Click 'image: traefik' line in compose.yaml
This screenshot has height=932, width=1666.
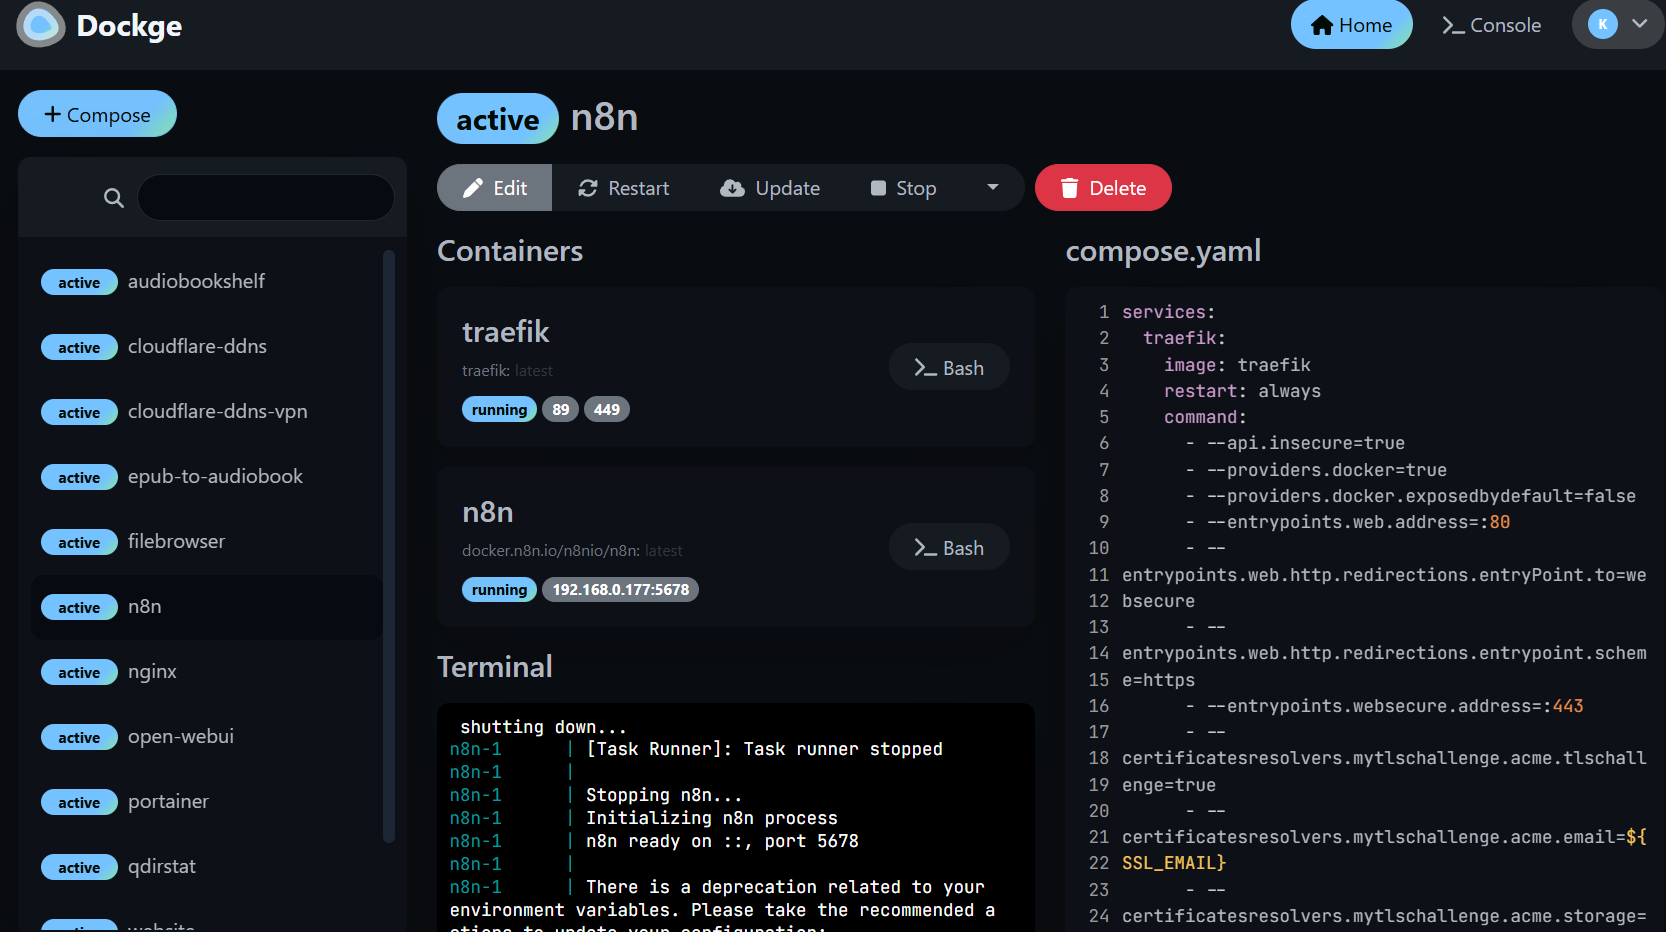click(x=1237, y=365)
